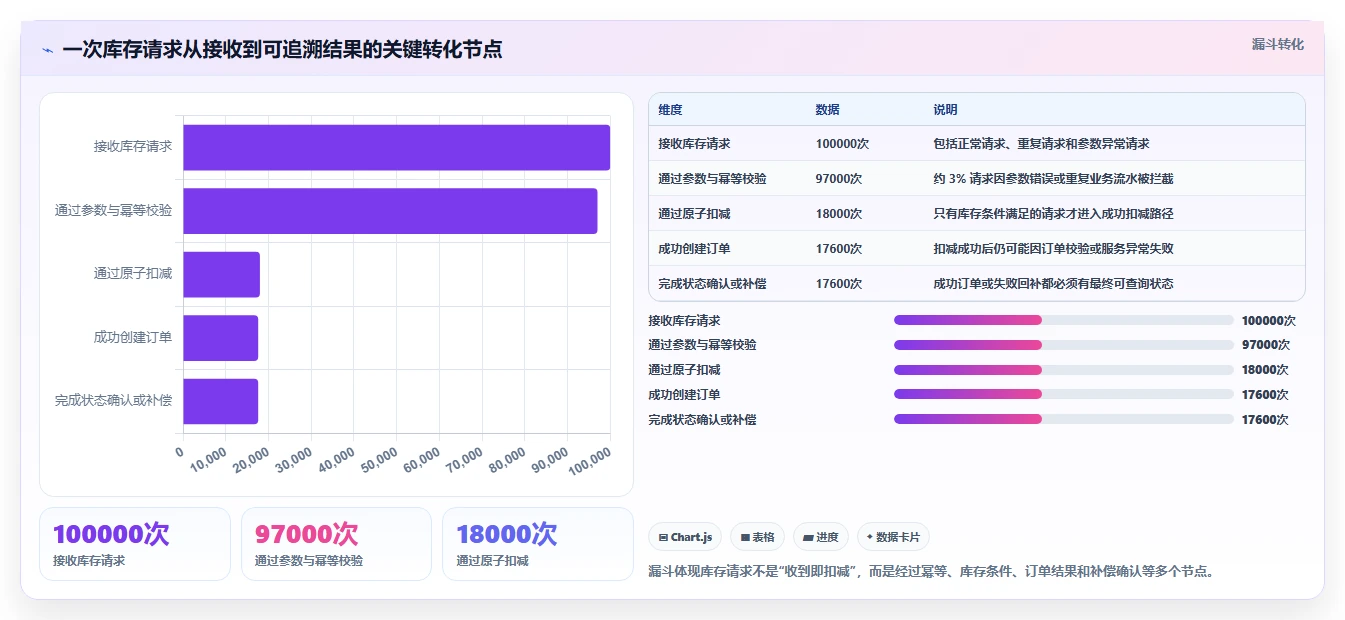
Task: Click the 100000次 stat card
Action: [x=135, y=544]
